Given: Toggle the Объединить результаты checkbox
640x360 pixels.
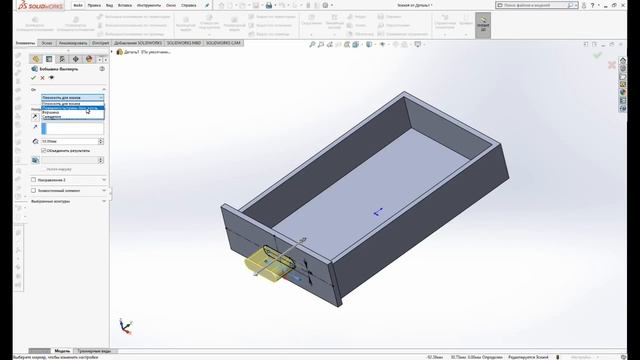Looking at the screenshot, I should tap(44, 151).
